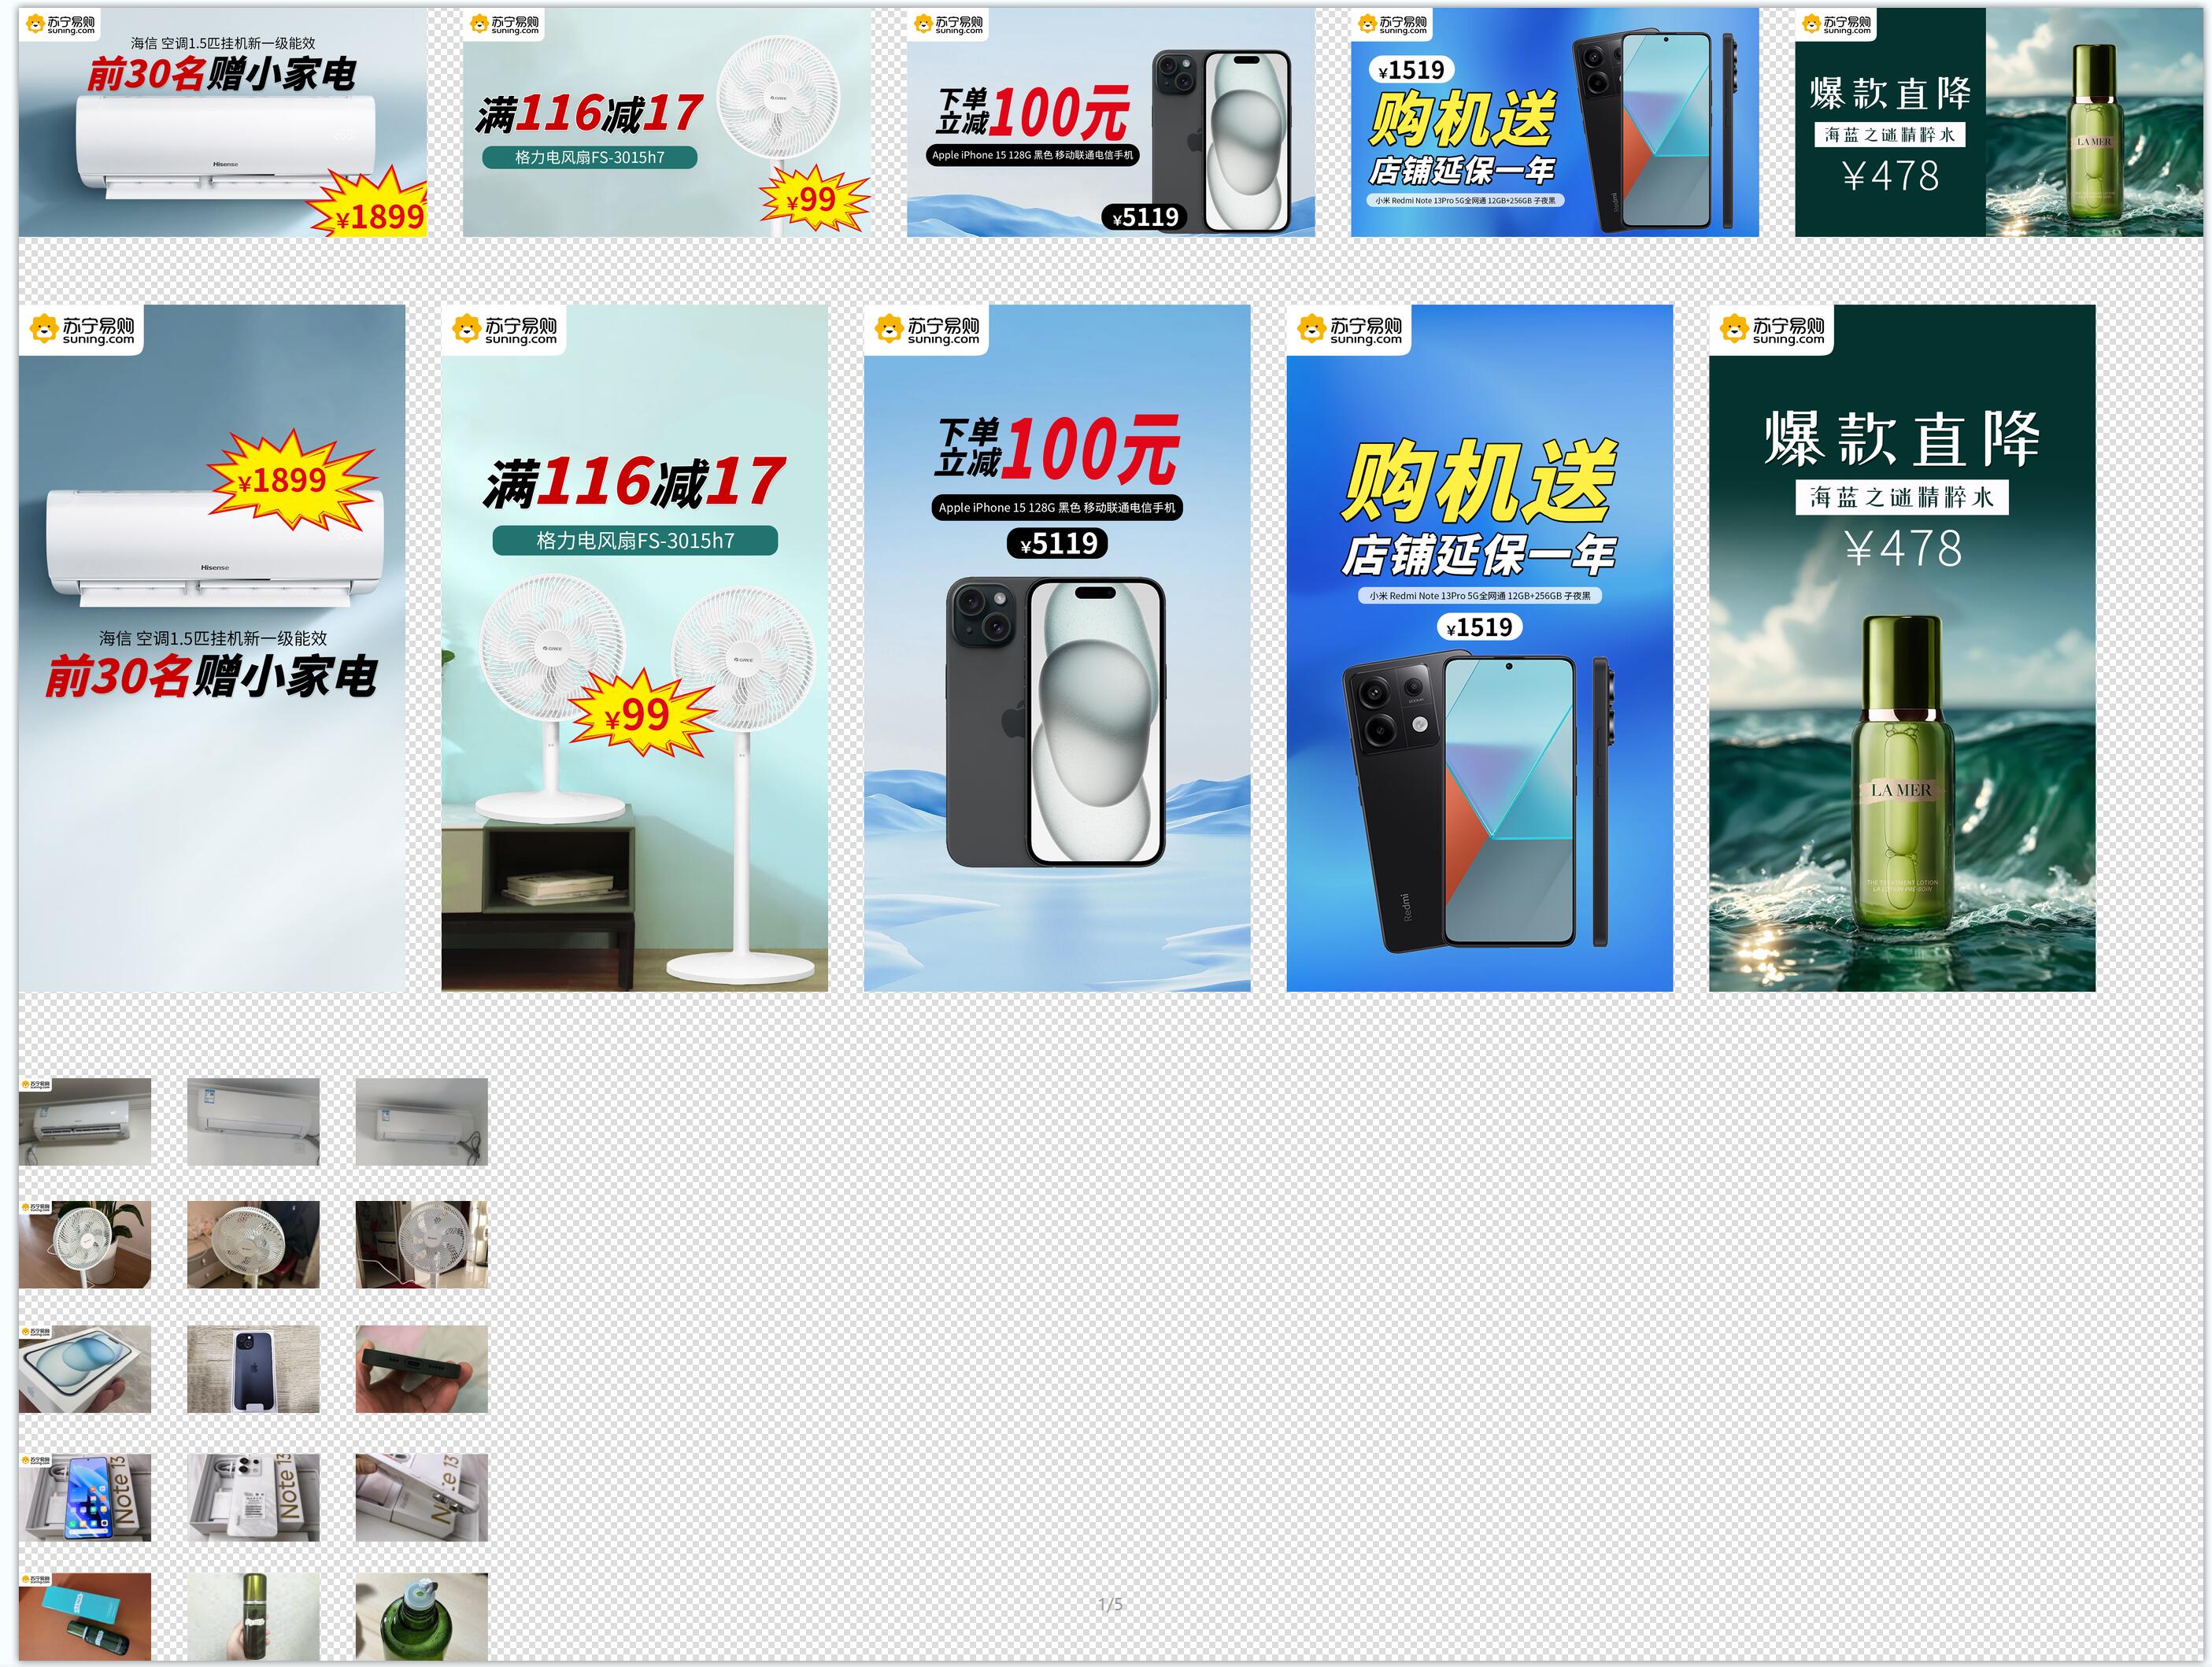
Task: Click '格力电风扇FS-3015h7' label on vertical poster
Action: pos(635,541)
